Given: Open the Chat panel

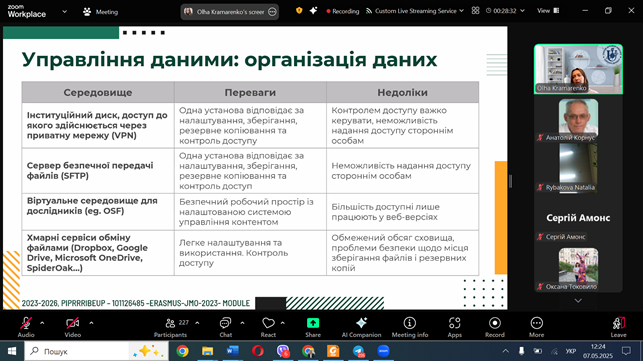Looking at the screenshot, I should 225,327.
